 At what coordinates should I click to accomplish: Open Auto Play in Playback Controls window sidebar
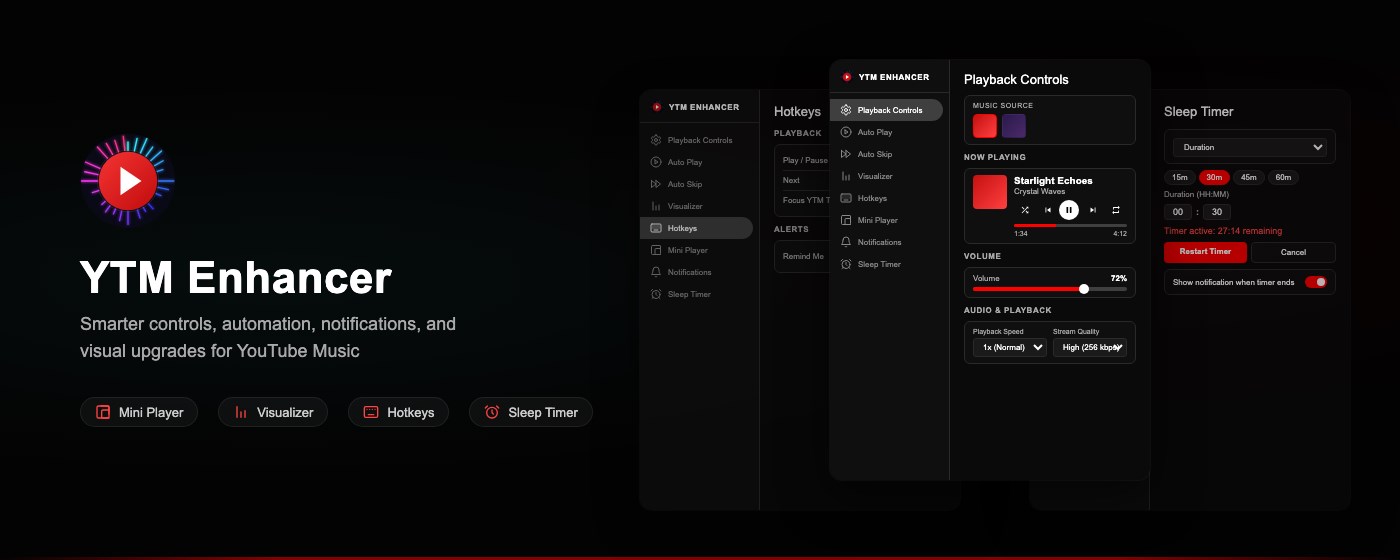click(x=886, y=132)
